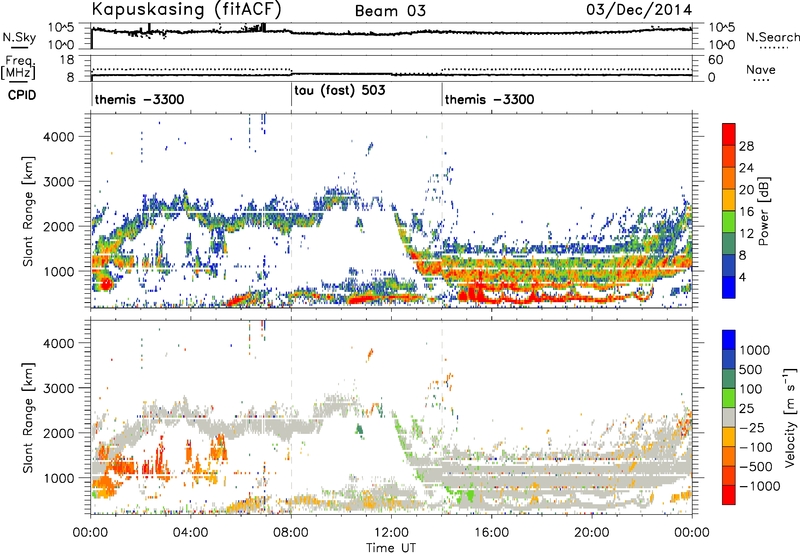
Task: Click "2000" on the Power panel slant range axis
Action: click(59, 226)
